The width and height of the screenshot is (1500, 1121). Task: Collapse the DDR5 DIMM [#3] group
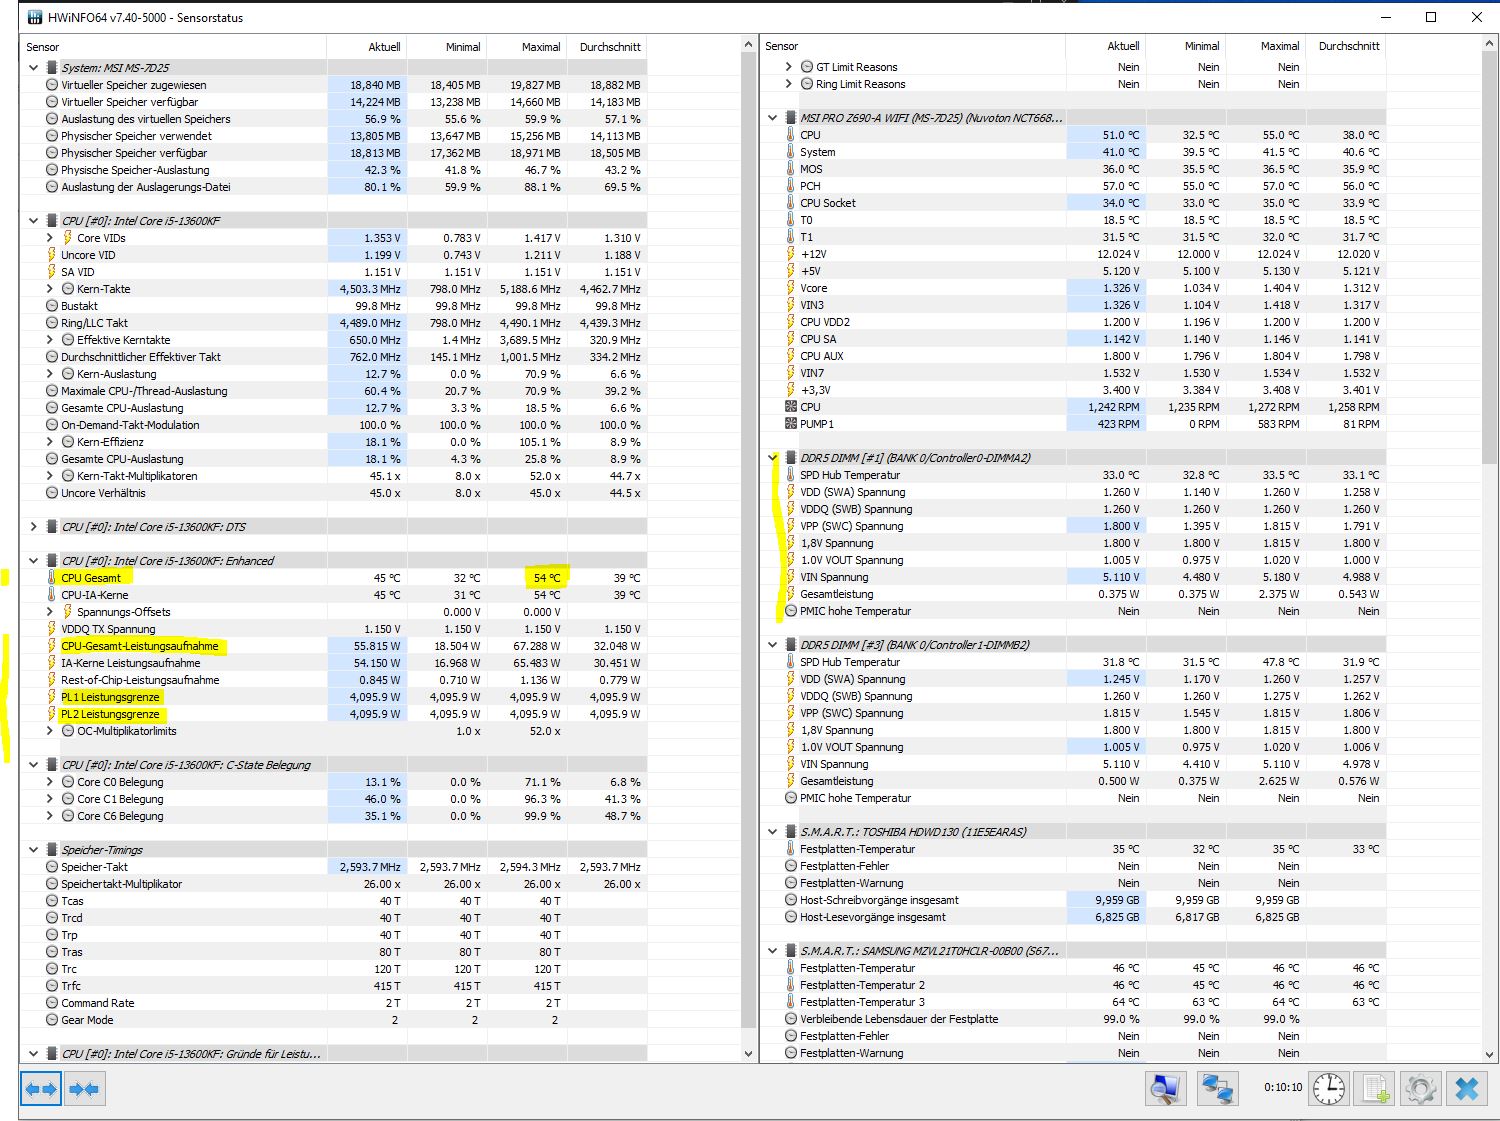[772, 645]
